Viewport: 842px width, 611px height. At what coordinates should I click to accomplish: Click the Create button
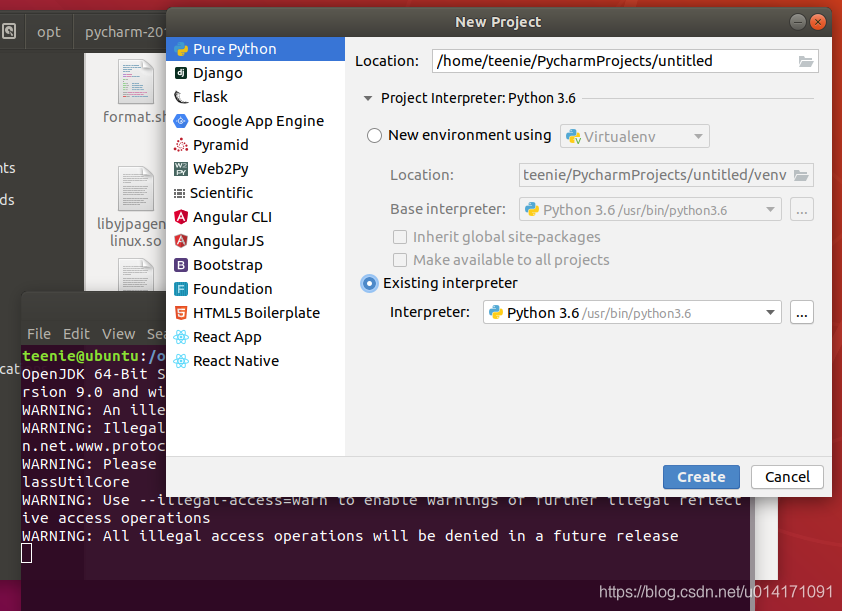[701, 477]
